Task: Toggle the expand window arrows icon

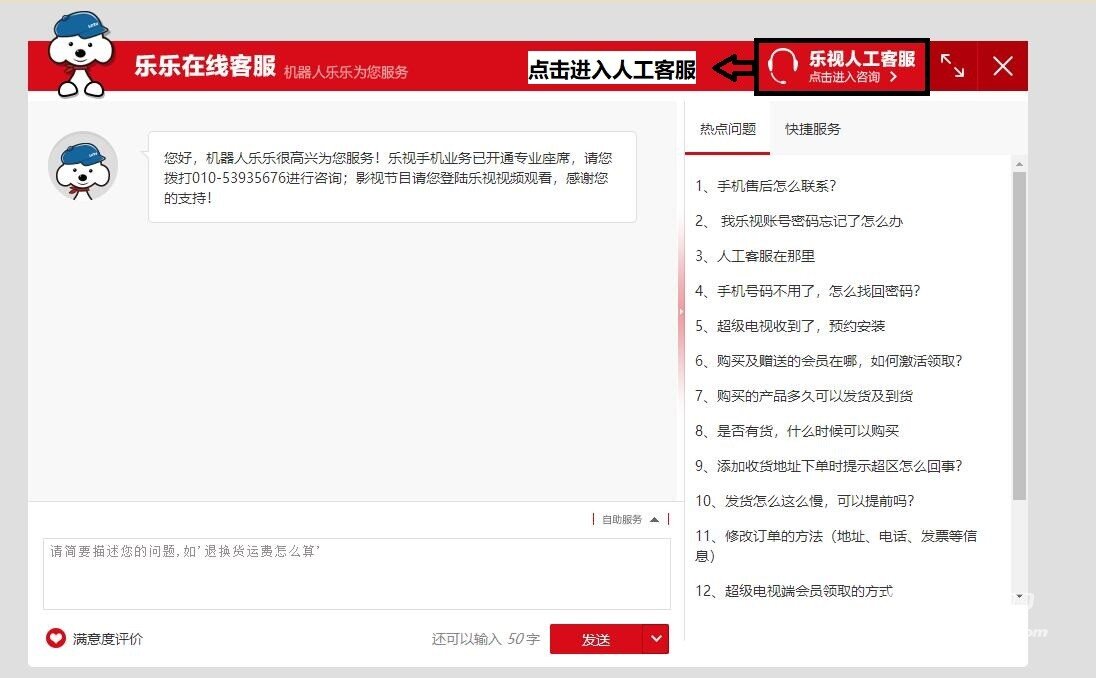Action: (x=952, y=66)
